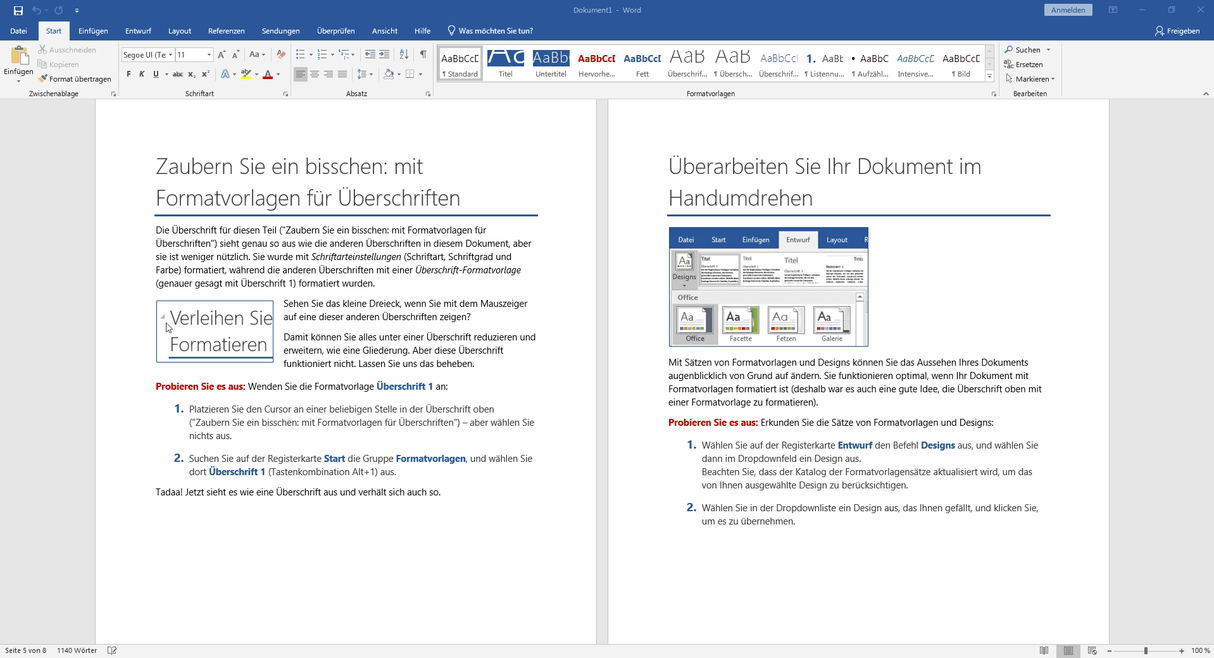This screenshot has width=1214, height=658.
Task: Select the Zentriert (center alignment) icon
Action: pos(314,73)
